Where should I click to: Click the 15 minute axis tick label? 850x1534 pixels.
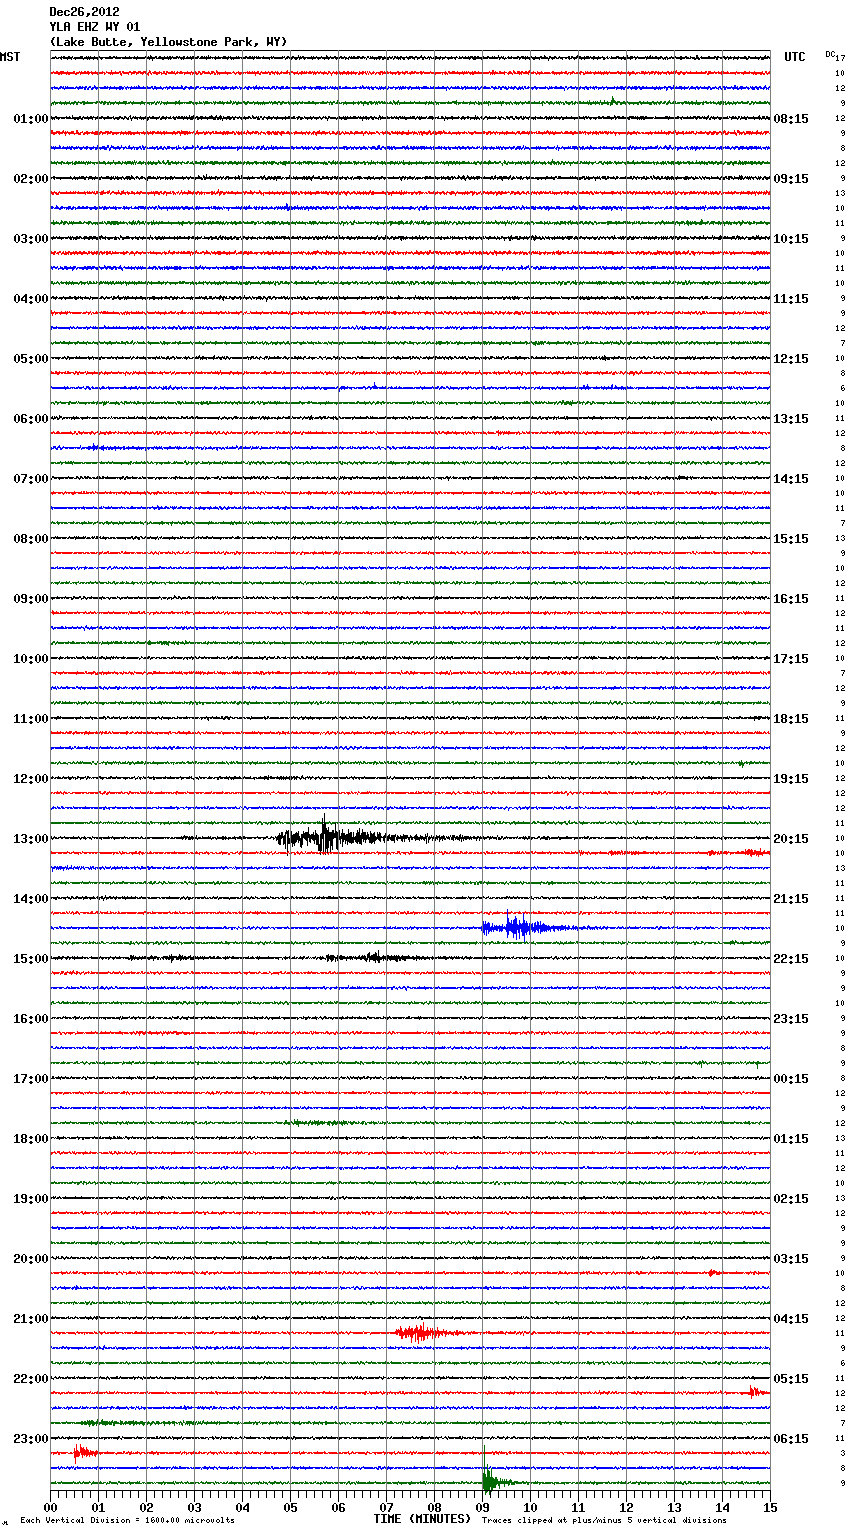770,1507
